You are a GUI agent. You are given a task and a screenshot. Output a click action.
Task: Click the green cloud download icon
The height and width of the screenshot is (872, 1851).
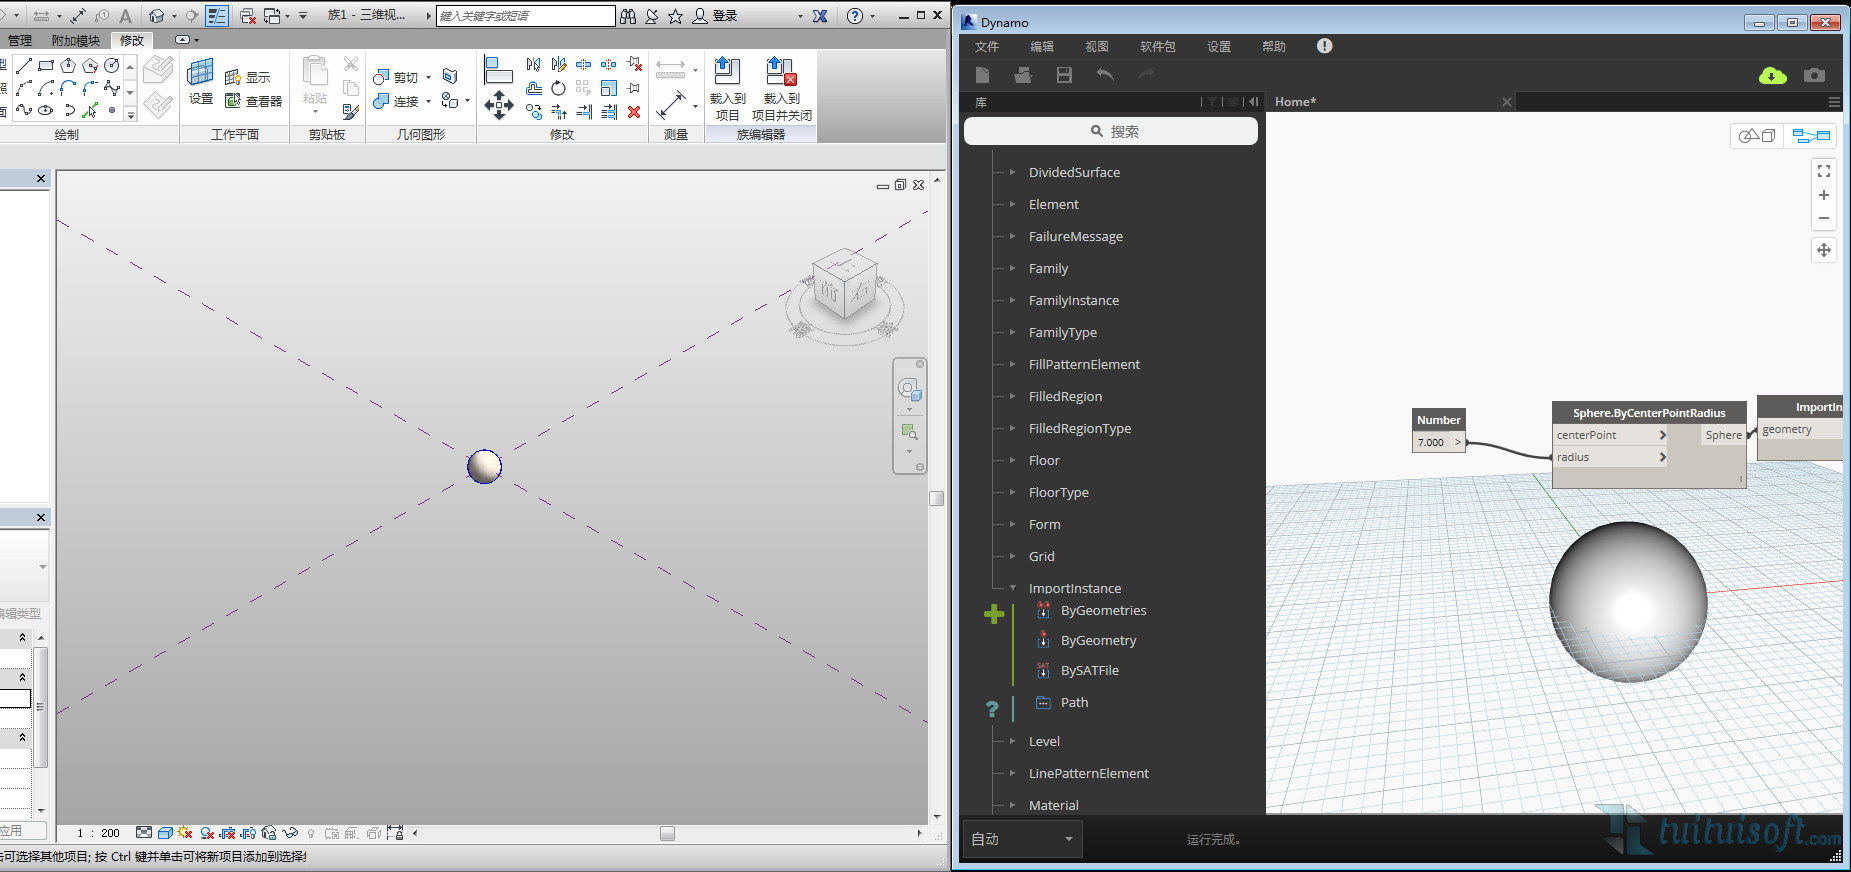1772,76
